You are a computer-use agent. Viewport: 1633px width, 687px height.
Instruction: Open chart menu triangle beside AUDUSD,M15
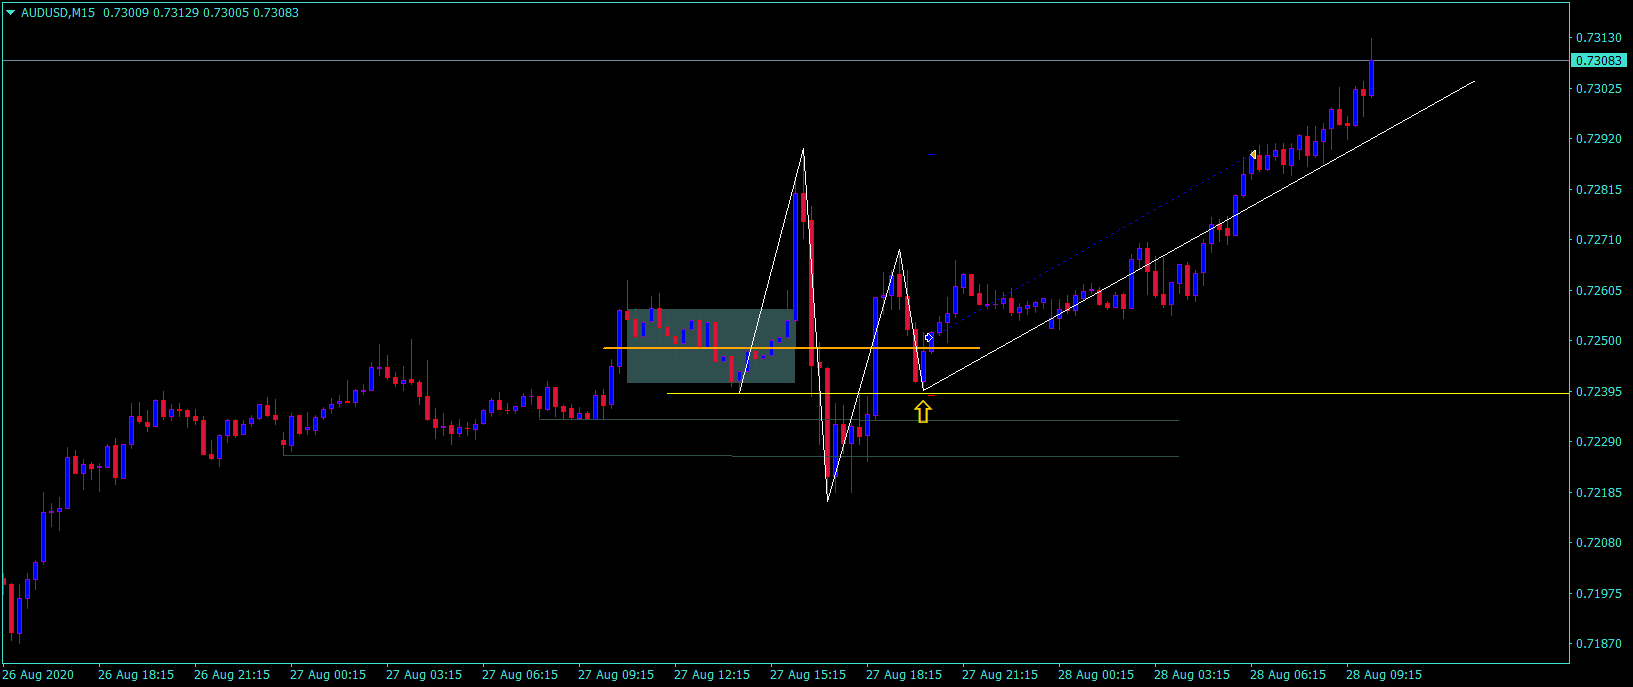click(11, 13)
